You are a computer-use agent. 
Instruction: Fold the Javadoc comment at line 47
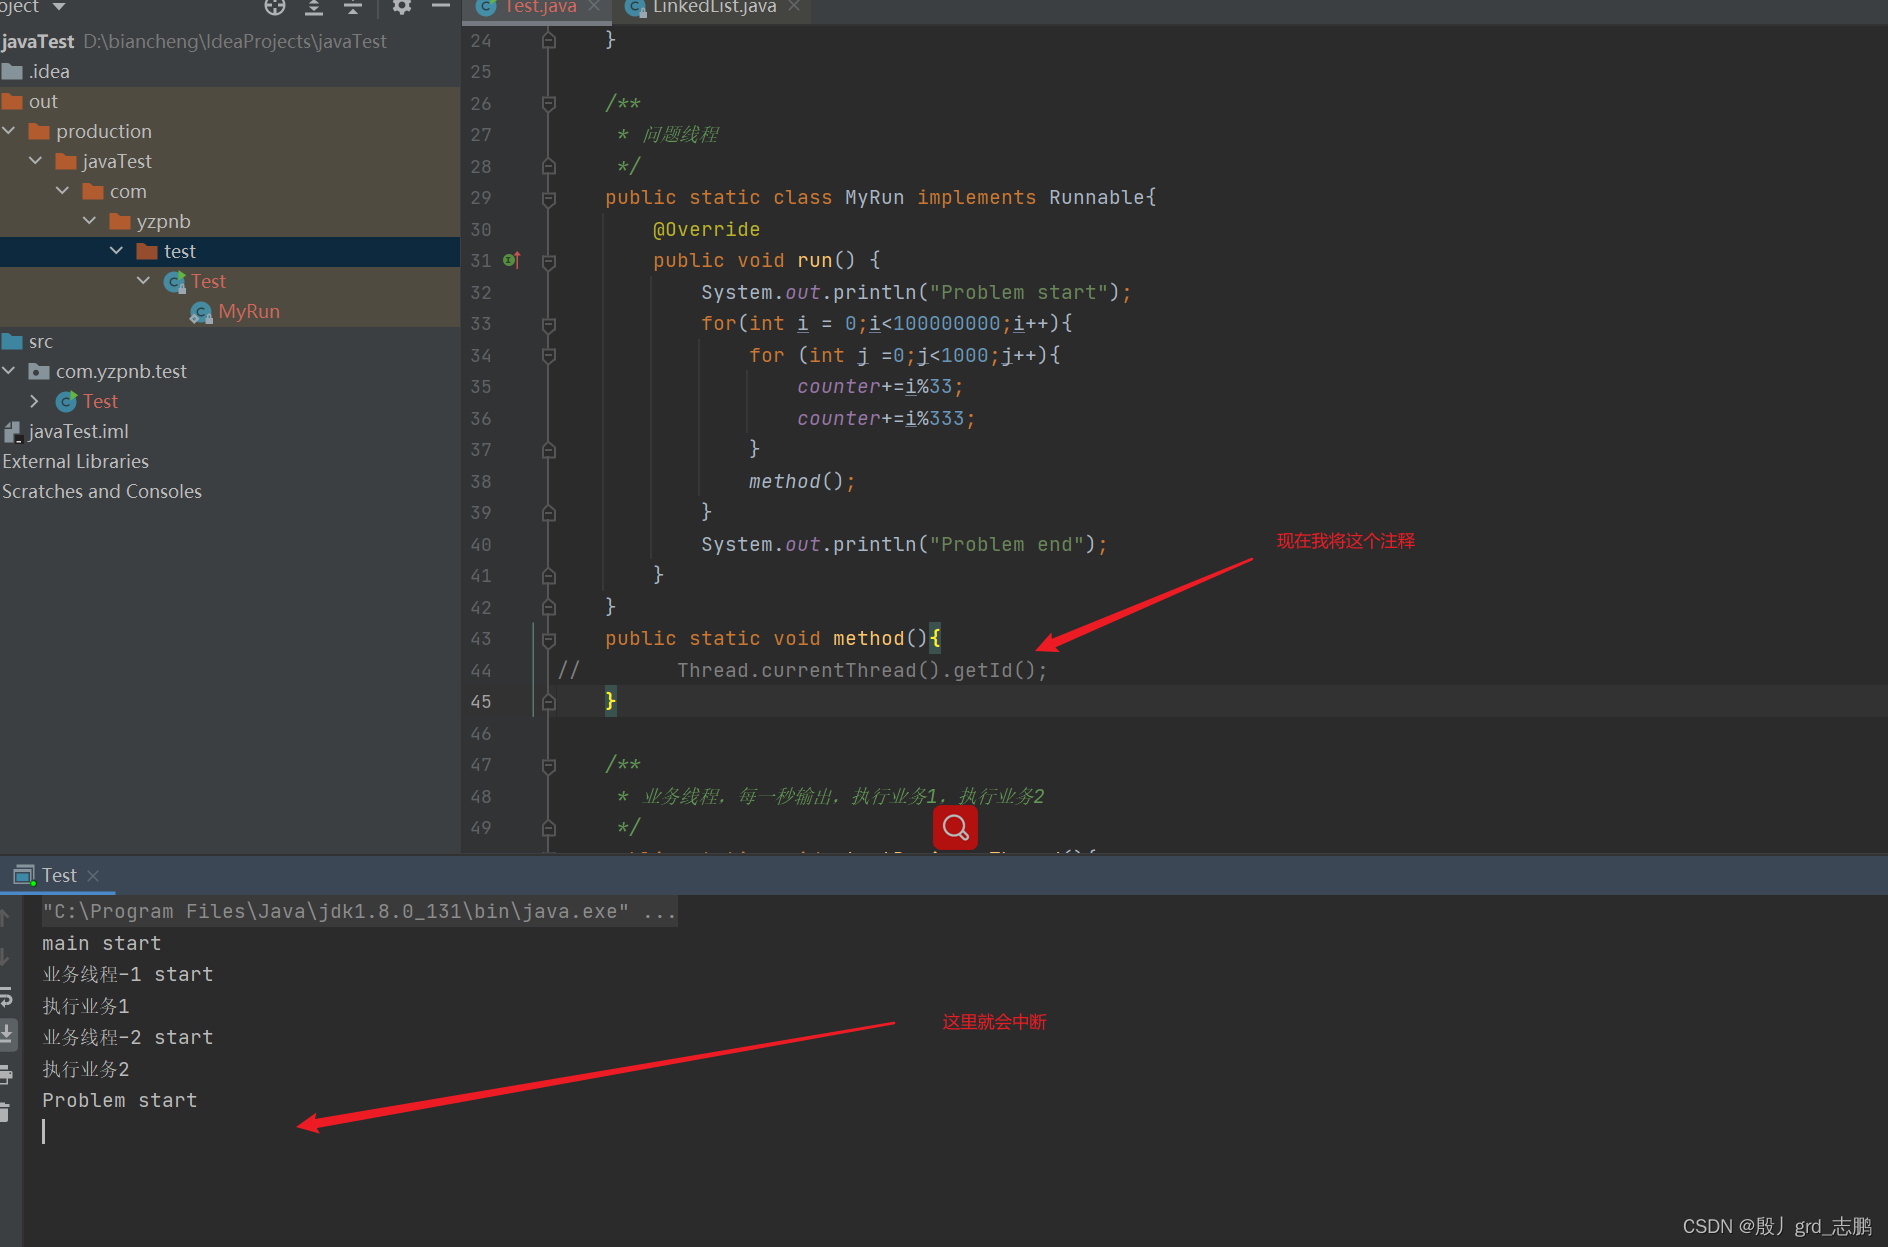tap(549, 765)
